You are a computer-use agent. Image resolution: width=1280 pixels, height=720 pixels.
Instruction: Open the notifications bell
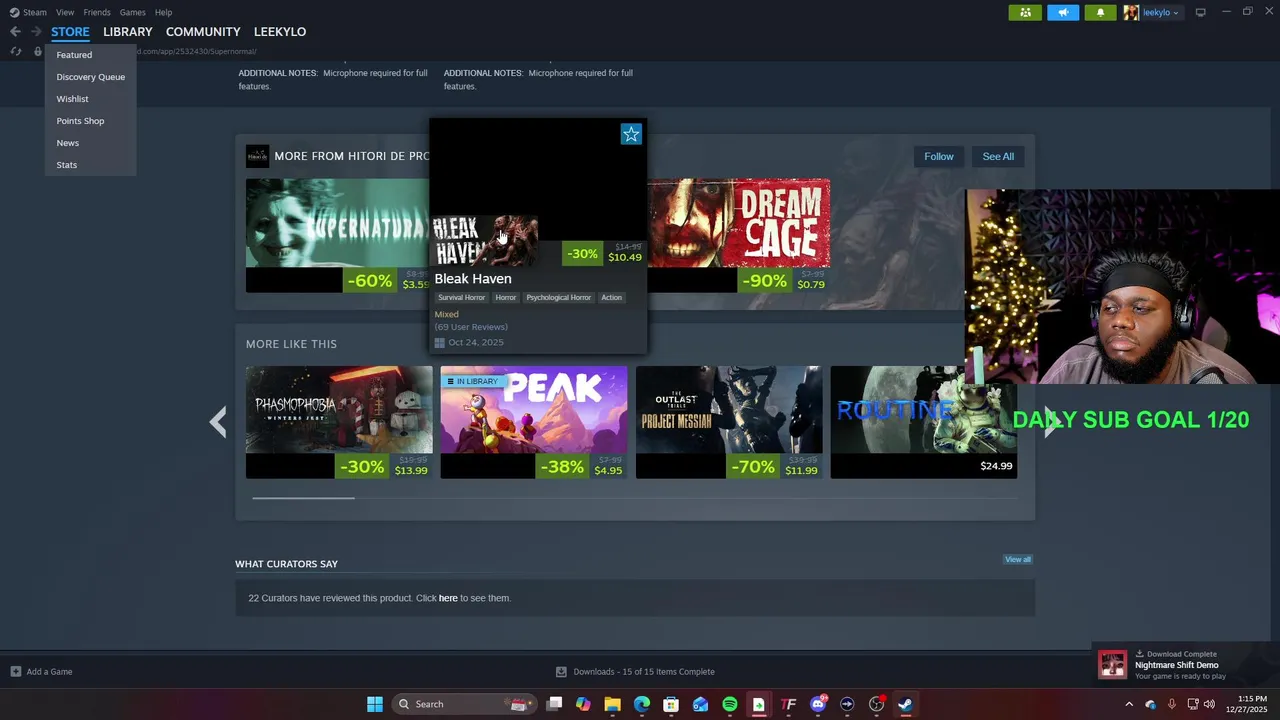(x=1100, y=12)
